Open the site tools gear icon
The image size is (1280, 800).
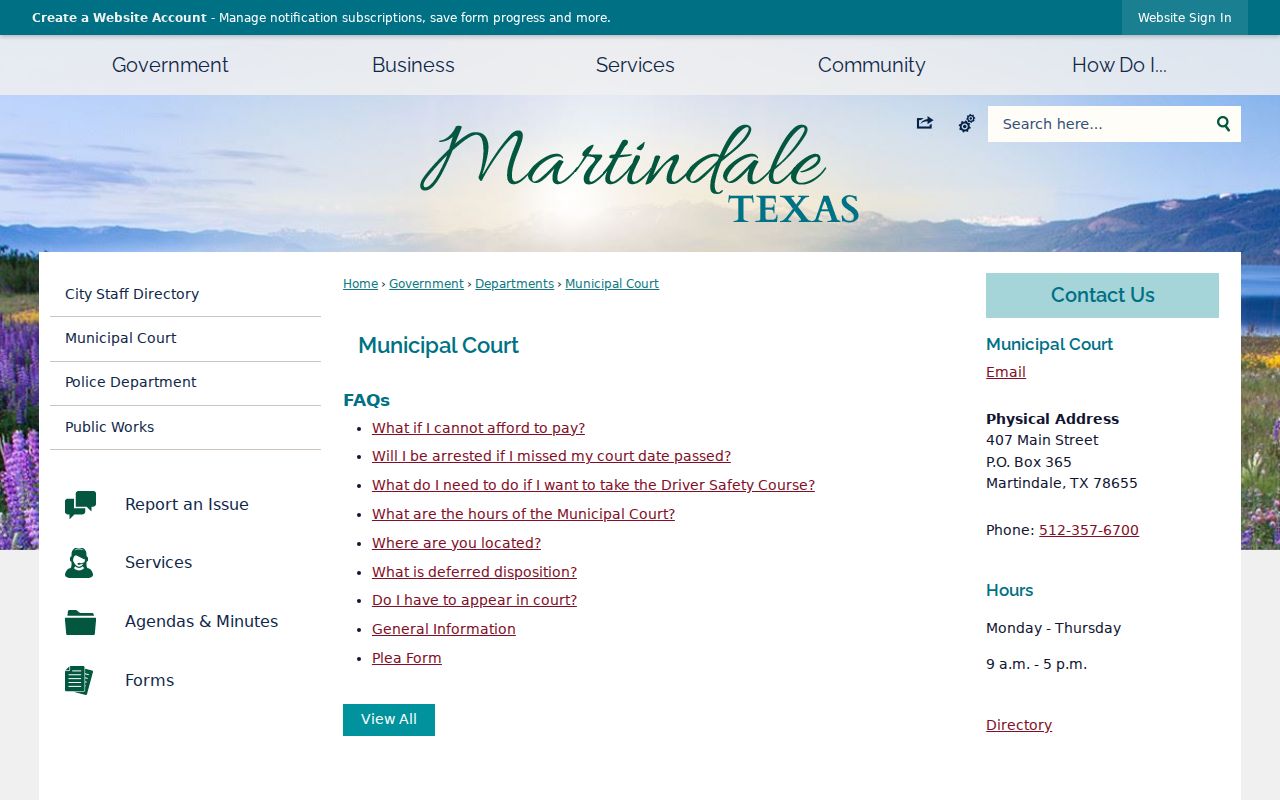click(966, 123)
